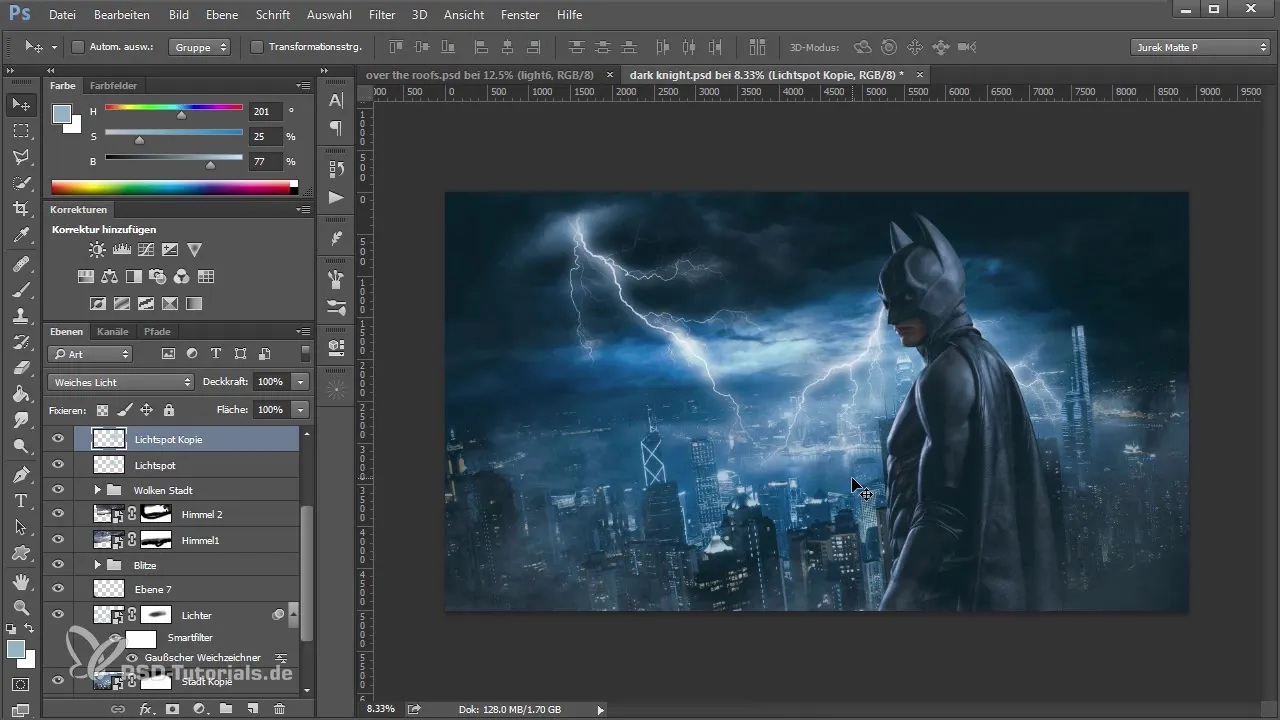The height and width of the screenshot is (720, 1280).
Task: Open the Ebenen panel options menu
Action: [x=303, y=331]
